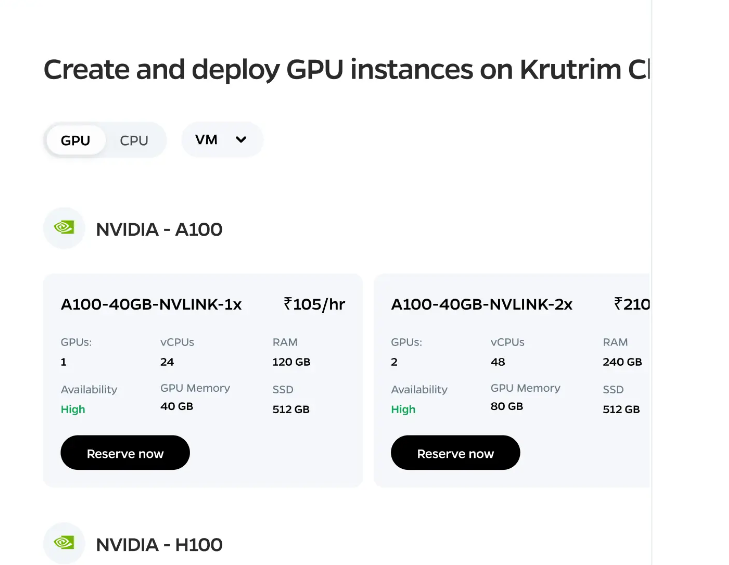The width and height of the screenshot is (729, 565).
Task: Click the High availability status on 1x card
Action: pos(73,409)
